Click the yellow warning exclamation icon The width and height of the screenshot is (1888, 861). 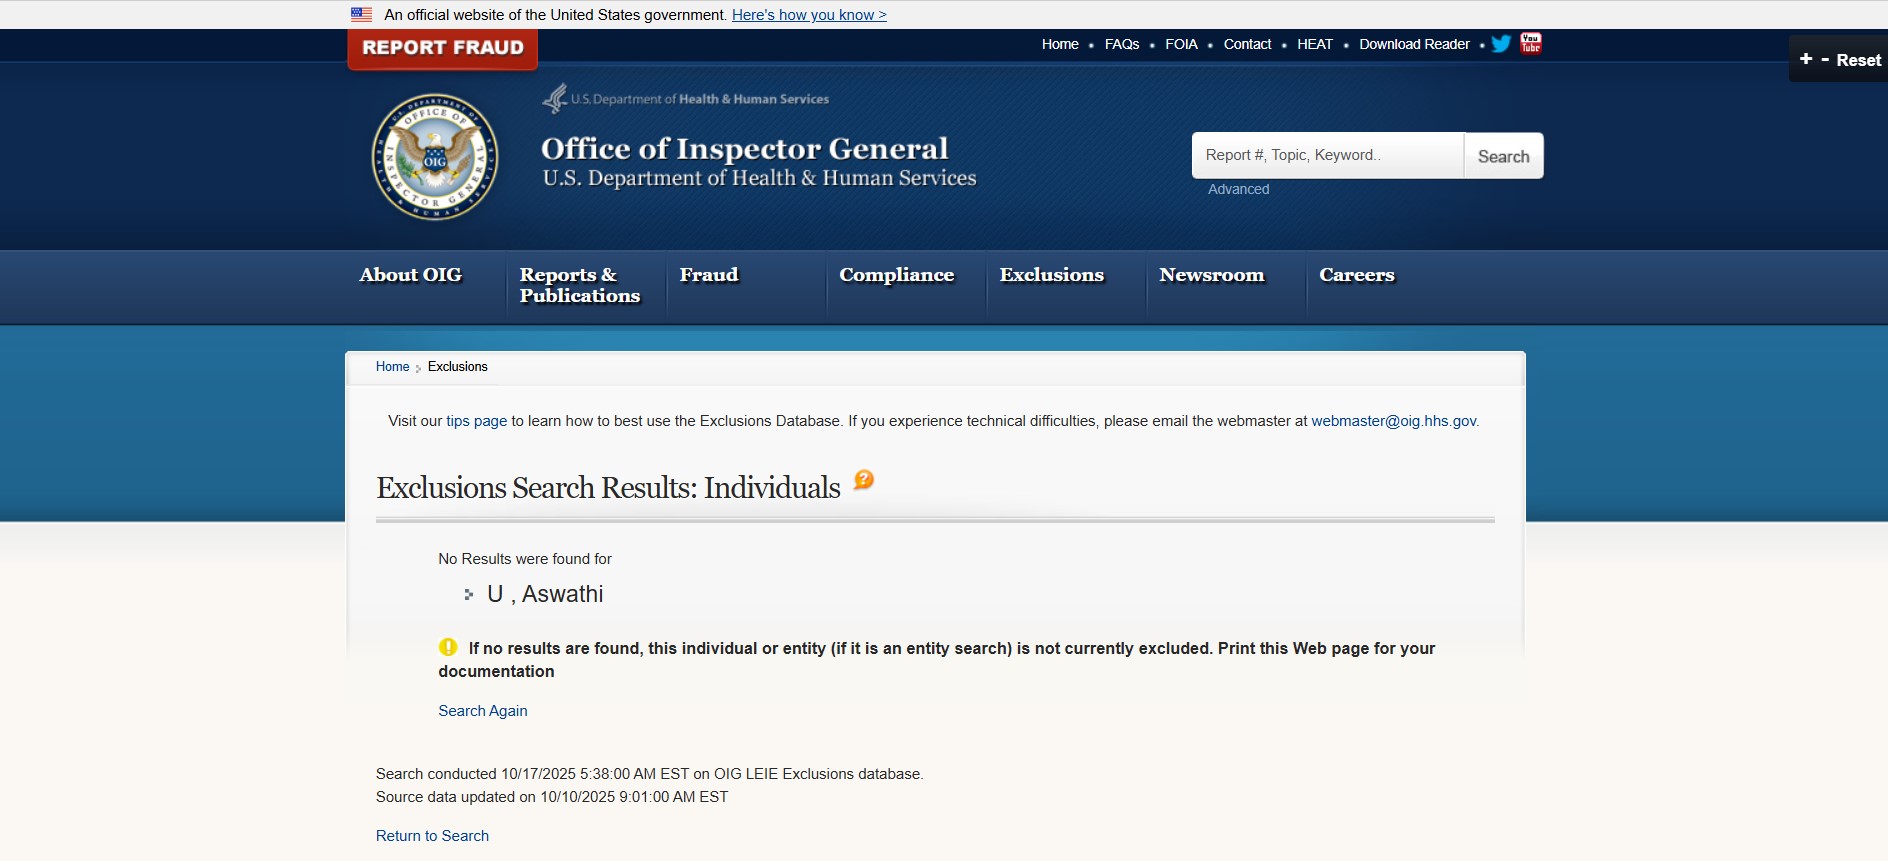click(448, 647)
